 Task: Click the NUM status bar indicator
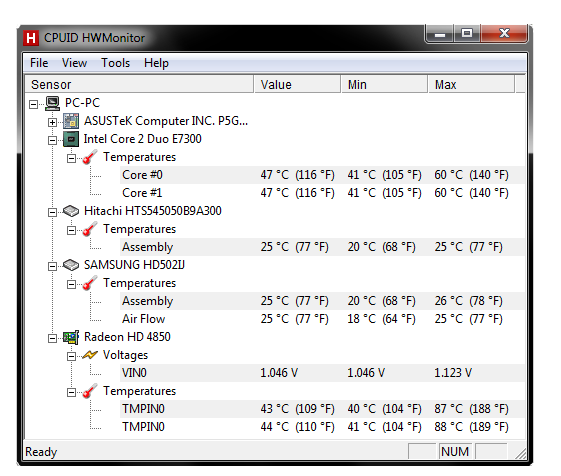pyautogui.click(x=455, y=452)
